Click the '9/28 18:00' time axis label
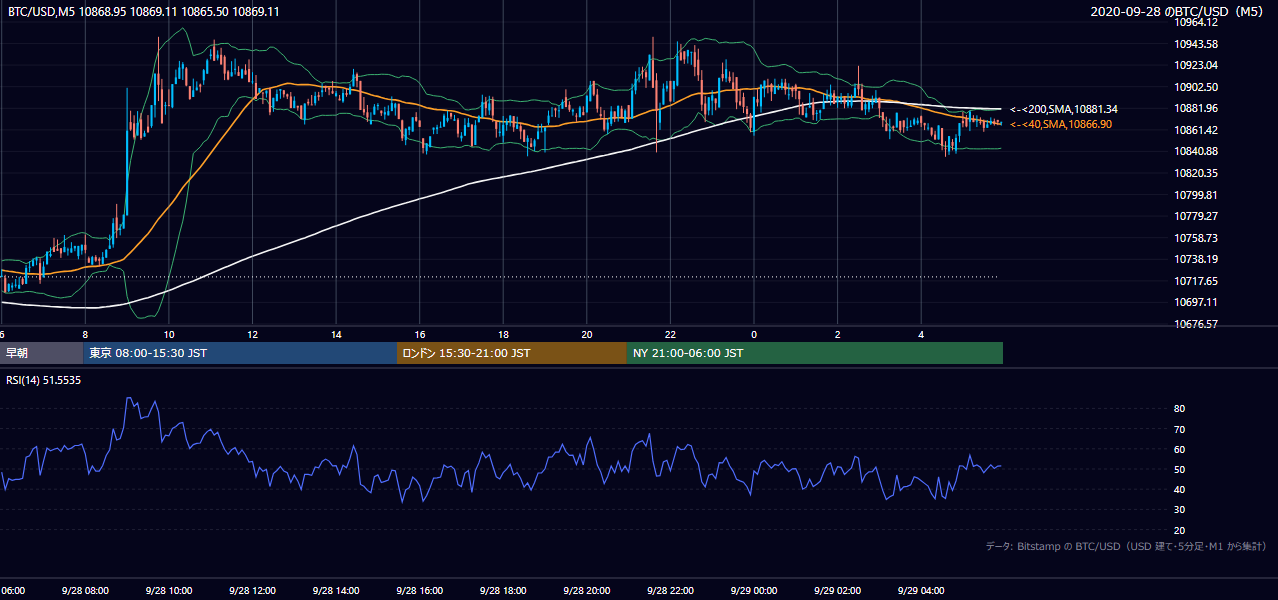This screenshot has width=1278, height=600. (502, 591)
